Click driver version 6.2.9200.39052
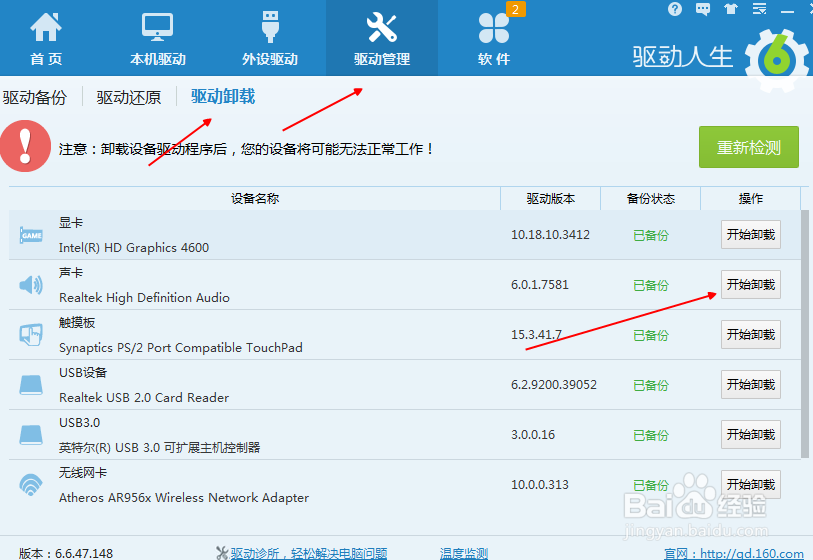 pyautogui.click(x=554, y=385)
